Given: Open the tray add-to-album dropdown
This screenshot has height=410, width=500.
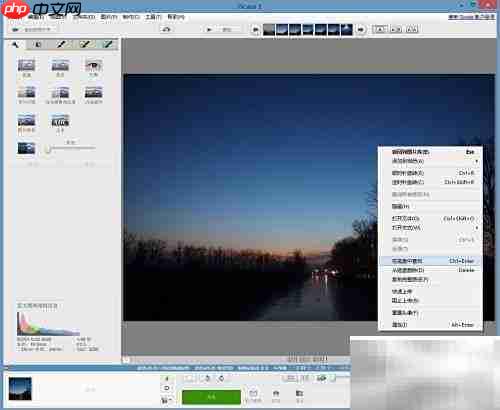Looking at the screenshot, I should click(166, 400).
